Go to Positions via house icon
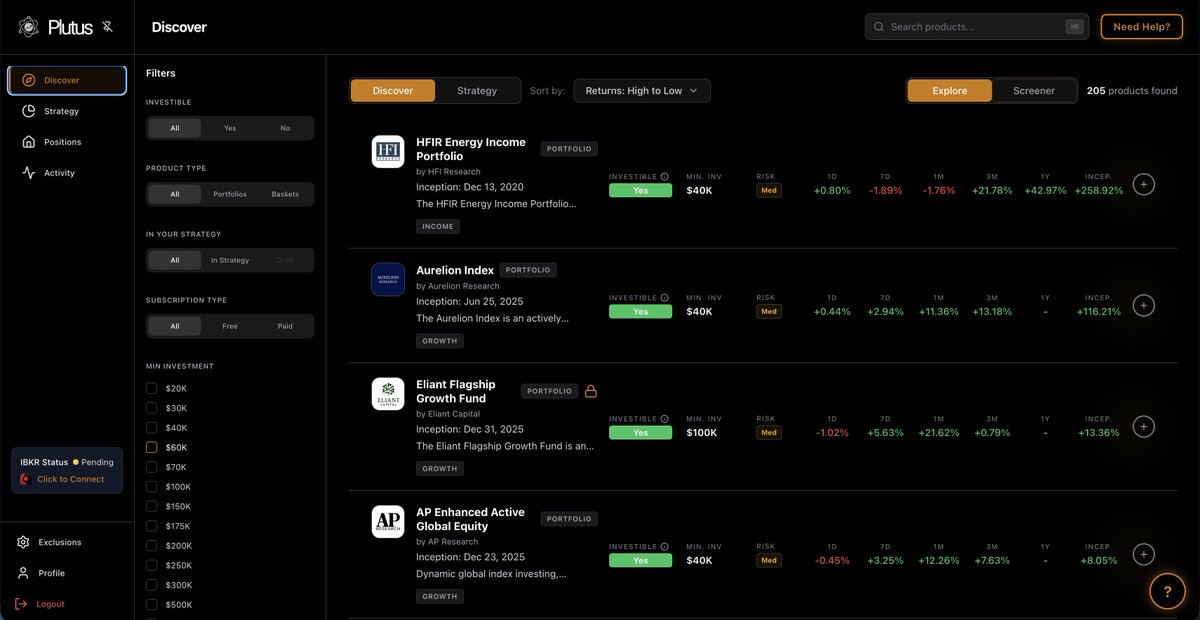The image size is (1200, 620). tap(29, 142)
